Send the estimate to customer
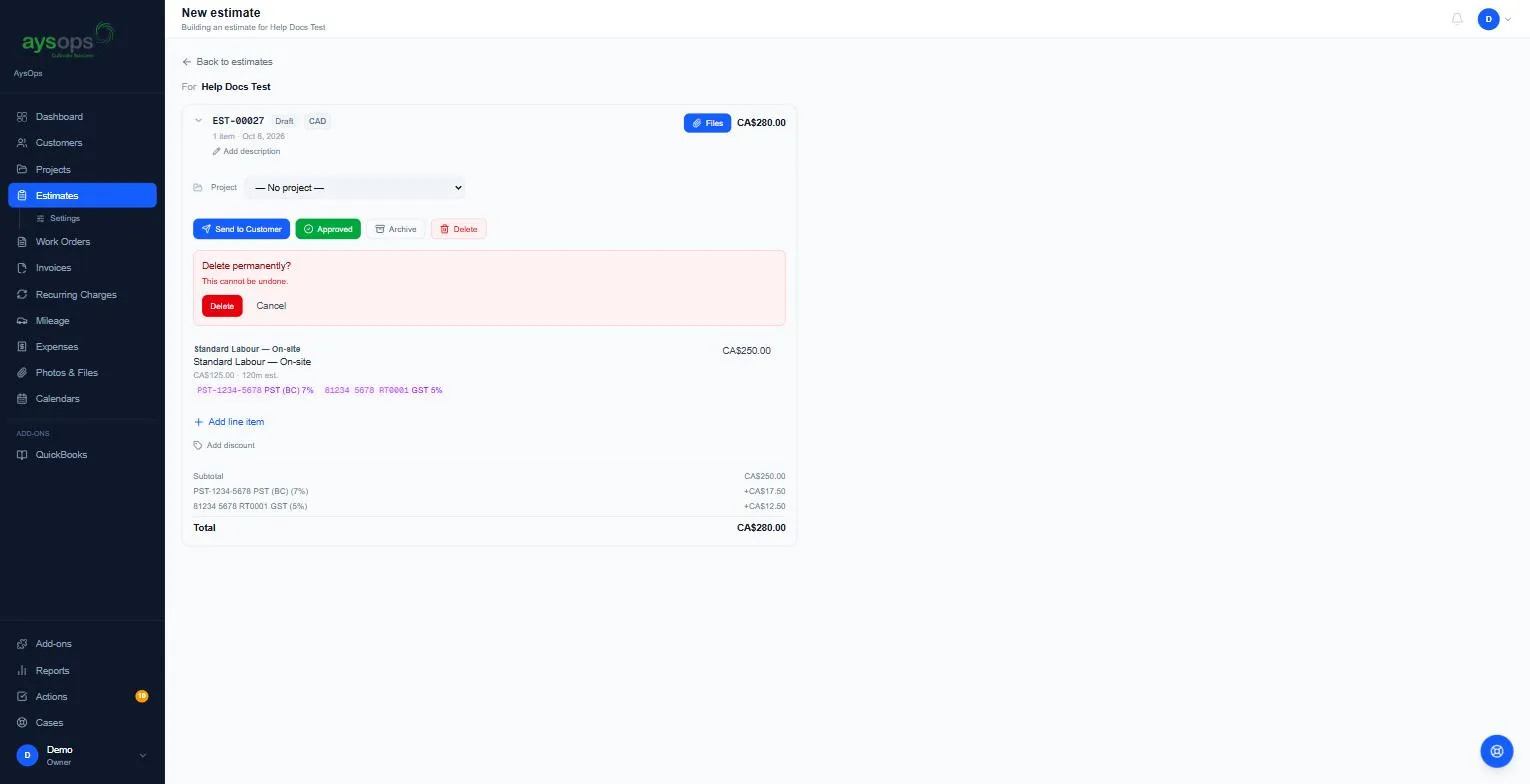The image size is (1530, 784). pyautogui.click(x=241, y=229)
